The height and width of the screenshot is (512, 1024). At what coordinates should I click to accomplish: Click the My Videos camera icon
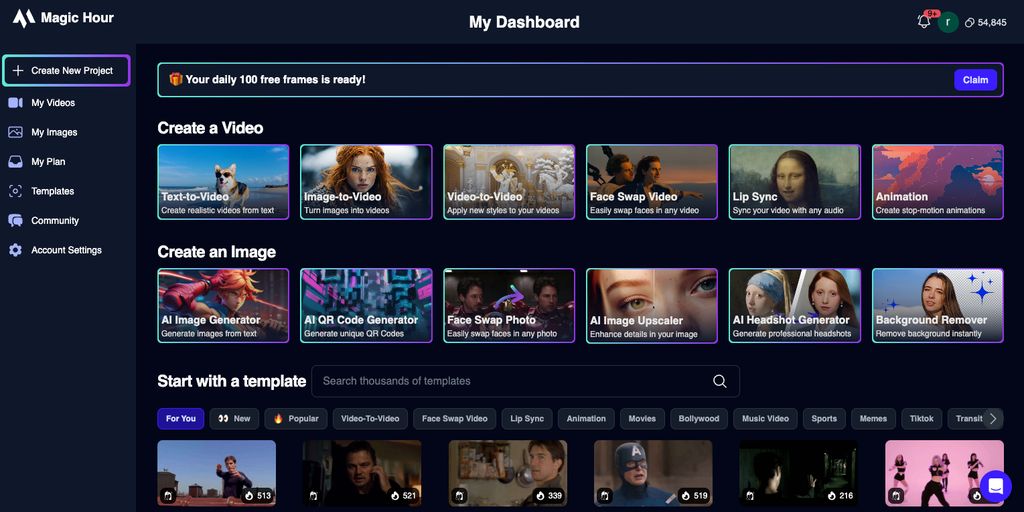(15, 103)
